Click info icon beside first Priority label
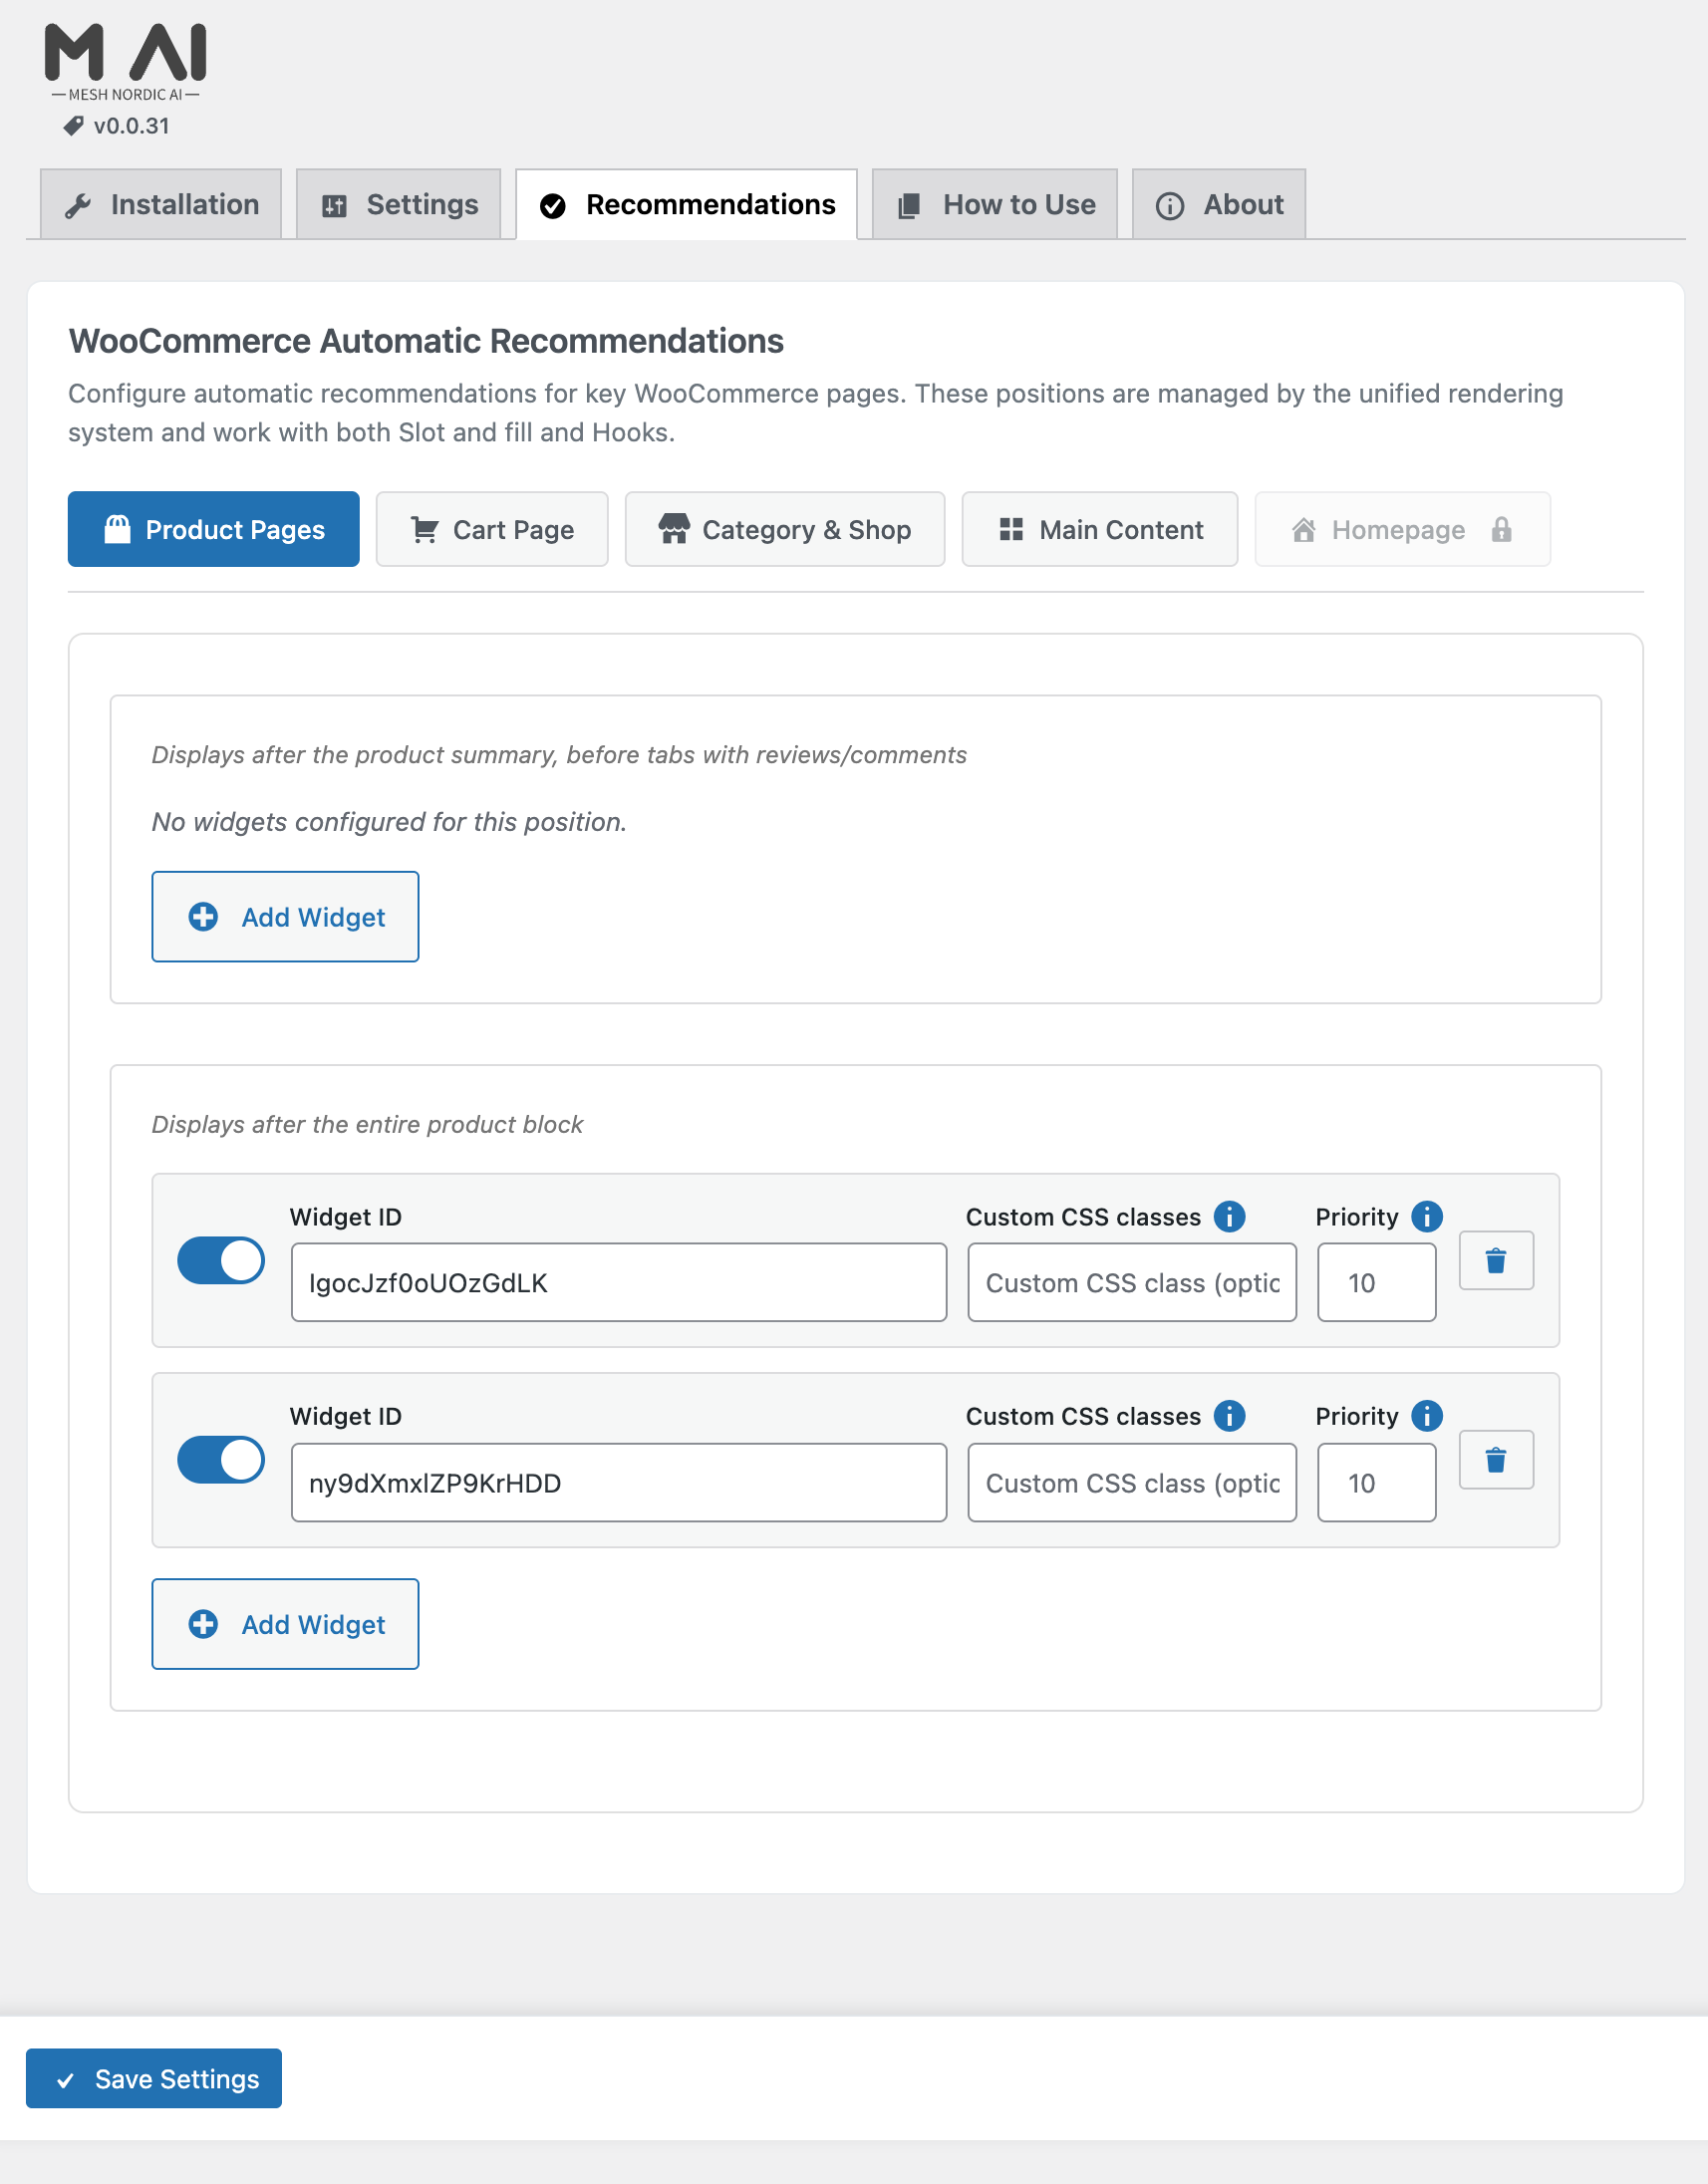The image size is (1708, 2184). pos(1426,1216)
